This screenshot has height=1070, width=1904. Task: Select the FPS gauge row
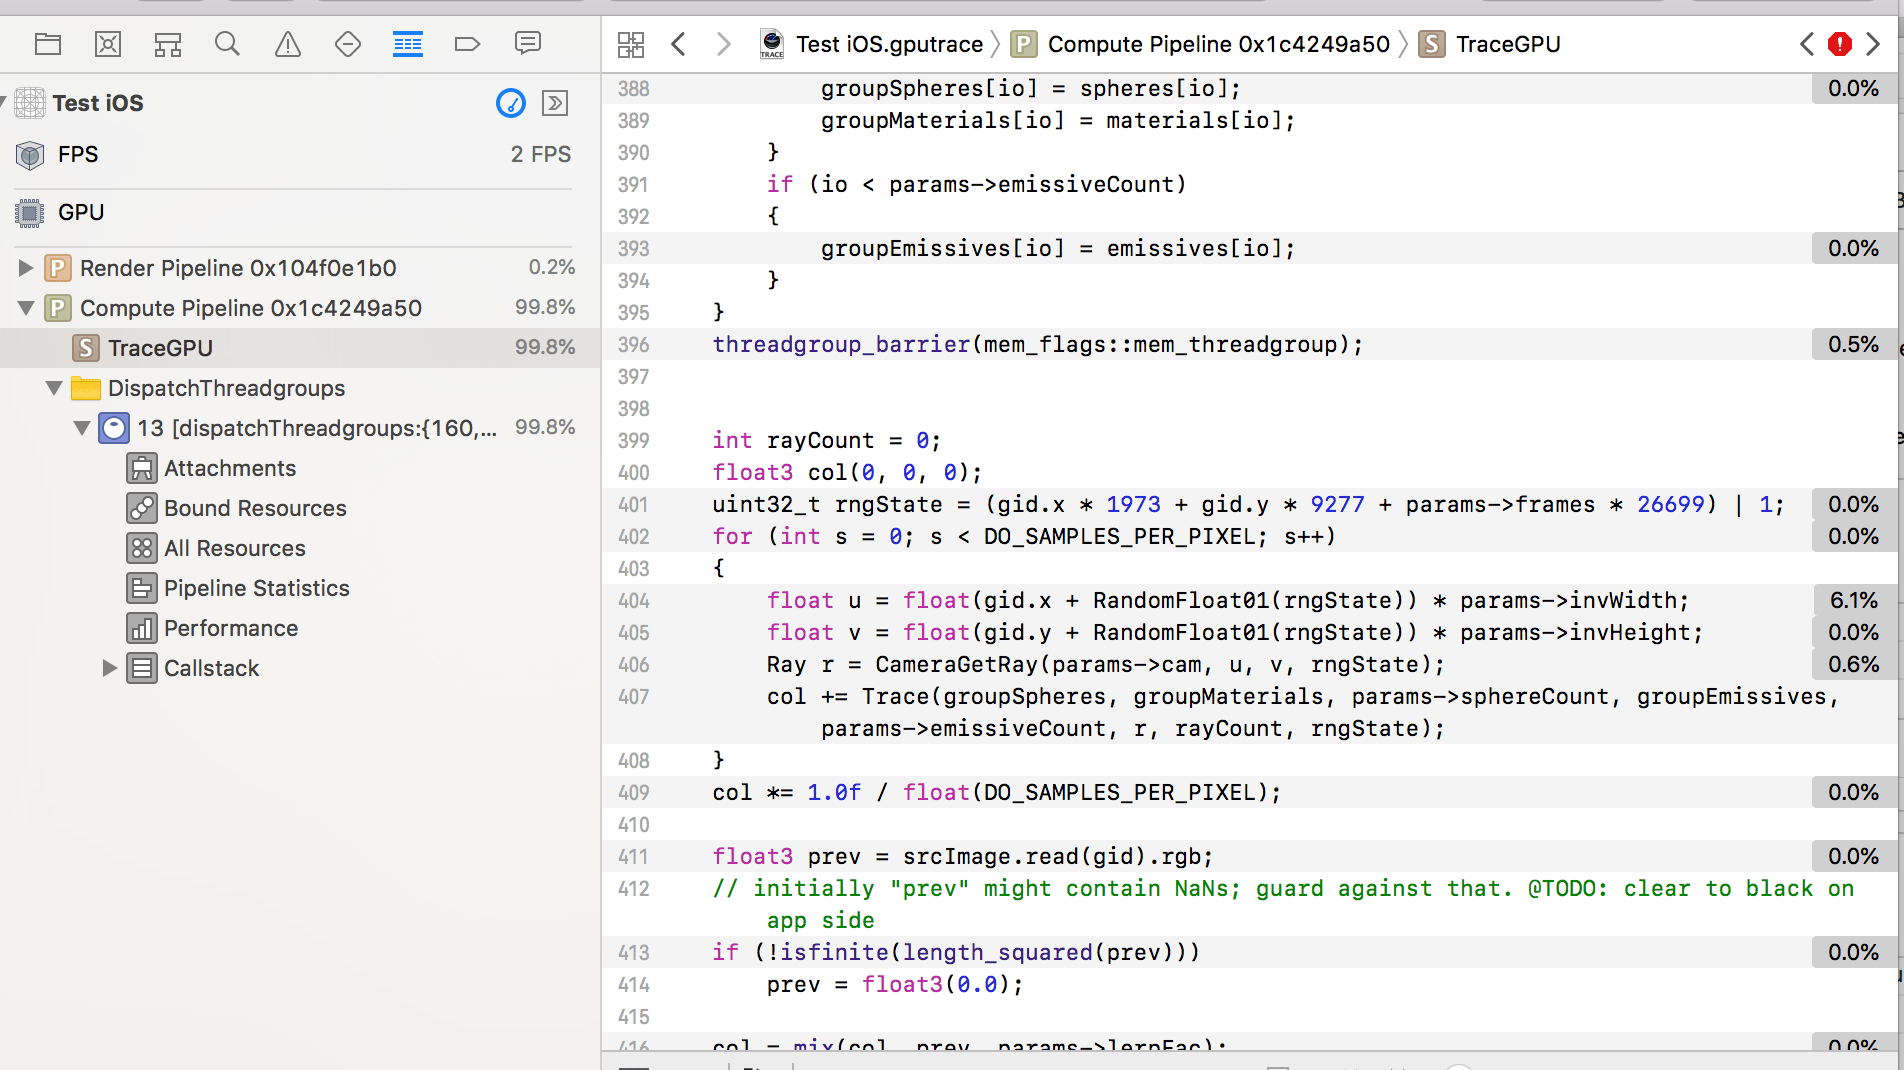pyautogui.click(x=300, y=154)
